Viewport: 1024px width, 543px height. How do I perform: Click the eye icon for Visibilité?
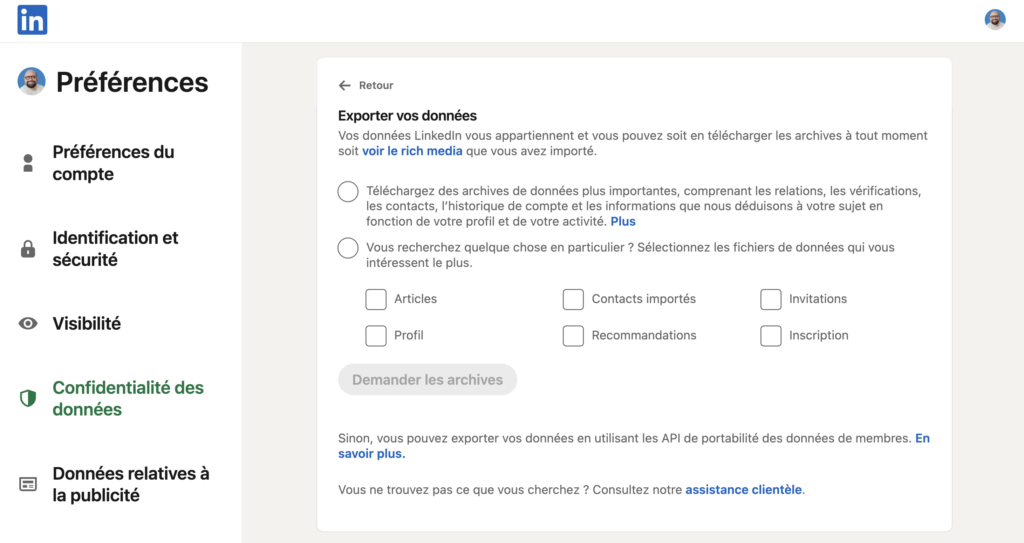pyautogui.click(x=28, y=324)
